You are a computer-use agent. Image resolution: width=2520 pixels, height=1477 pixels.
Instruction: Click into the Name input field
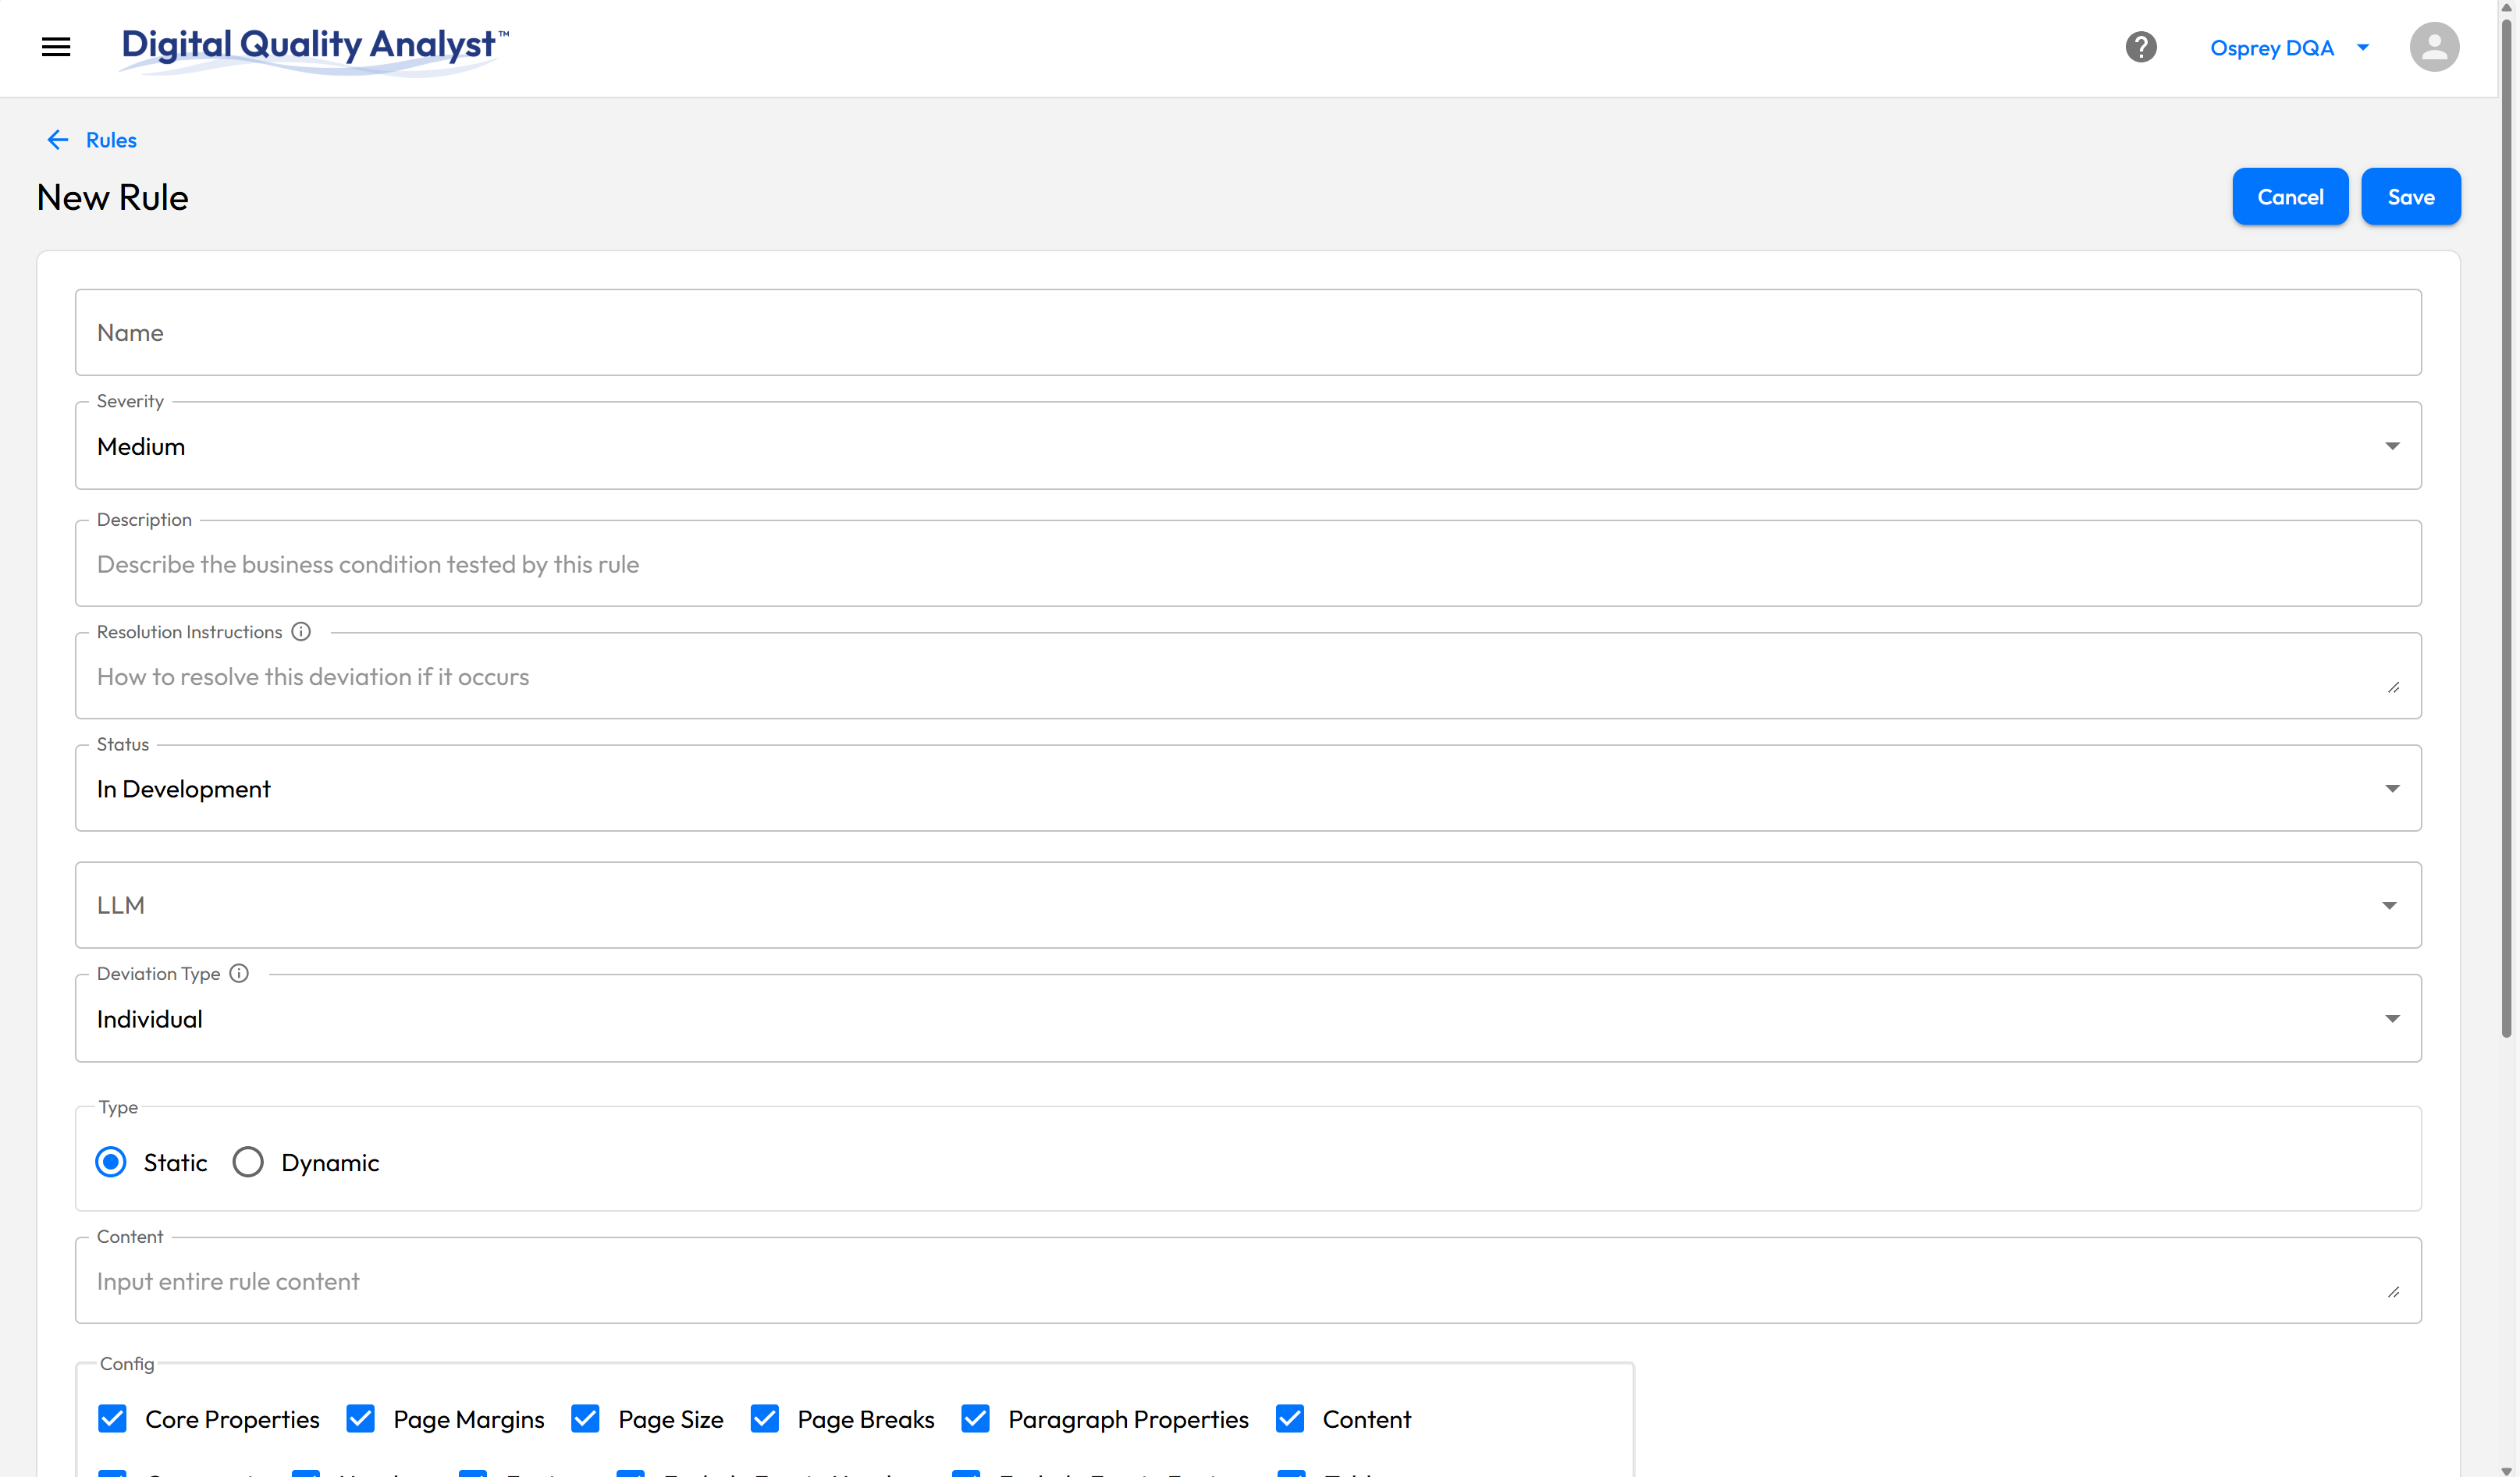(1247, 333)
